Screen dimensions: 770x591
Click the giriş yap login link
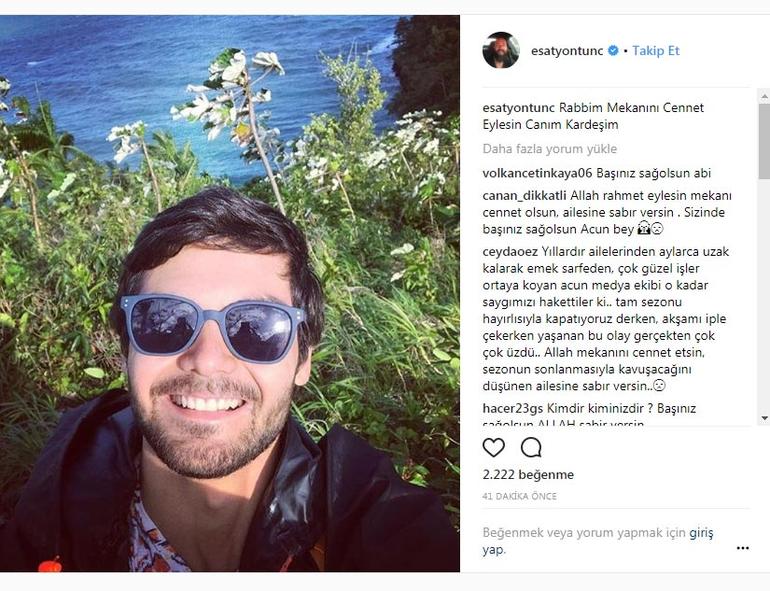(701, 533)
